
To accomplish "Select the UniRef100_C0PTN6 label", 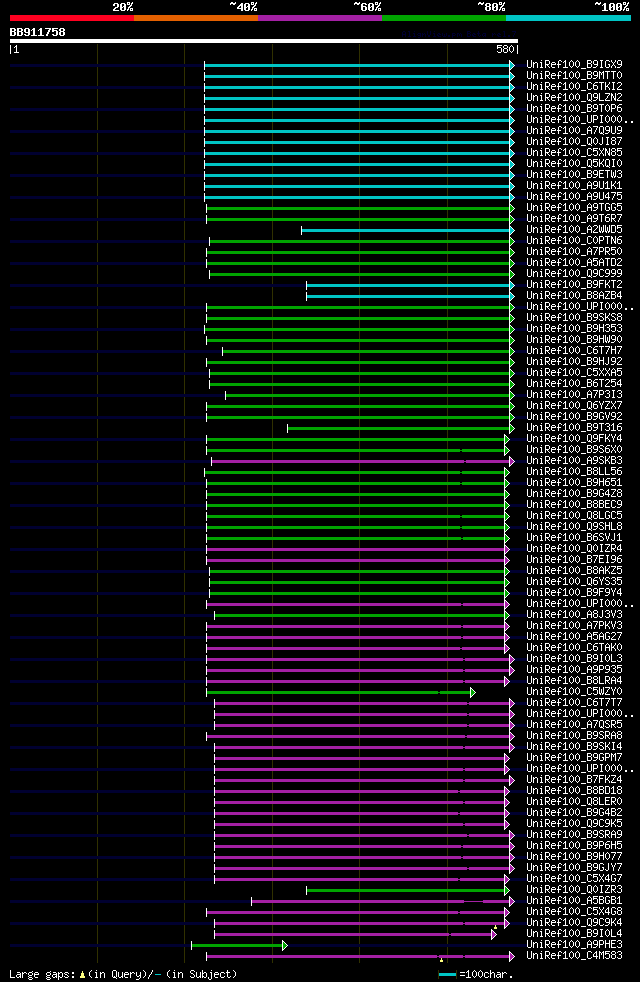I will click(x=574, y=241).
